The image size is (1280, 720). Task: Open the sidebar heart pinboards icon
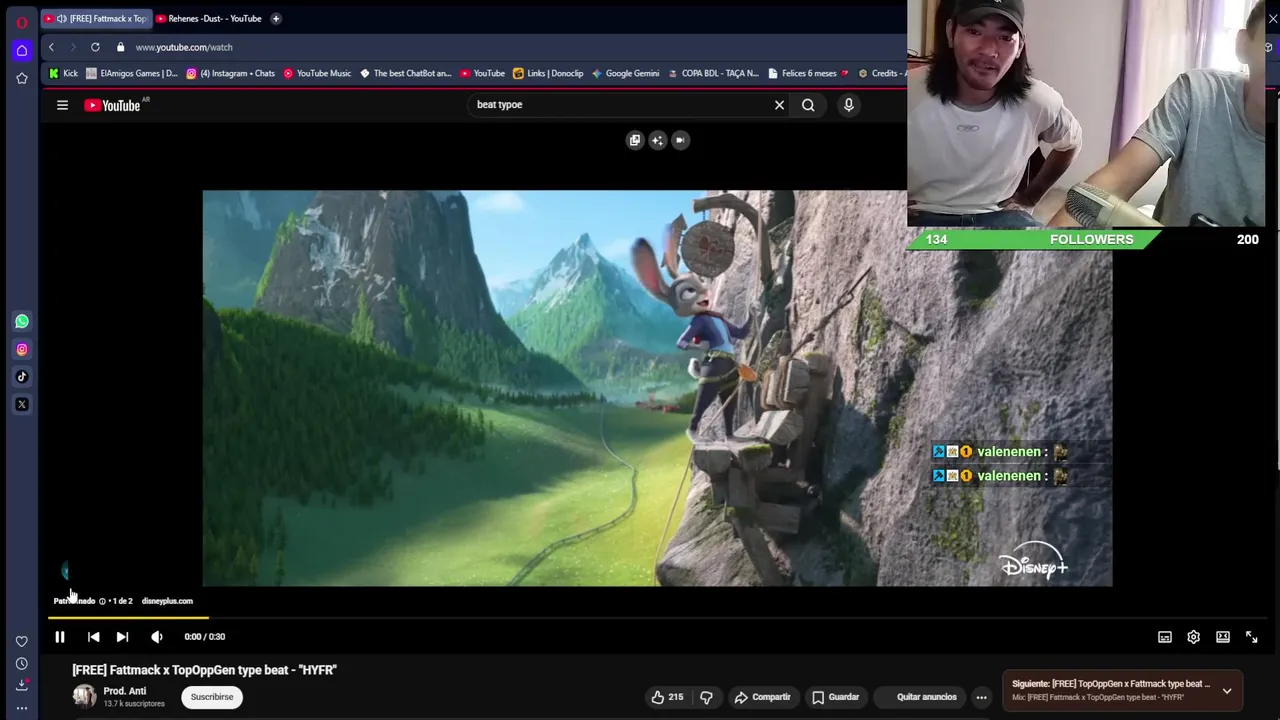coord(22,641)
